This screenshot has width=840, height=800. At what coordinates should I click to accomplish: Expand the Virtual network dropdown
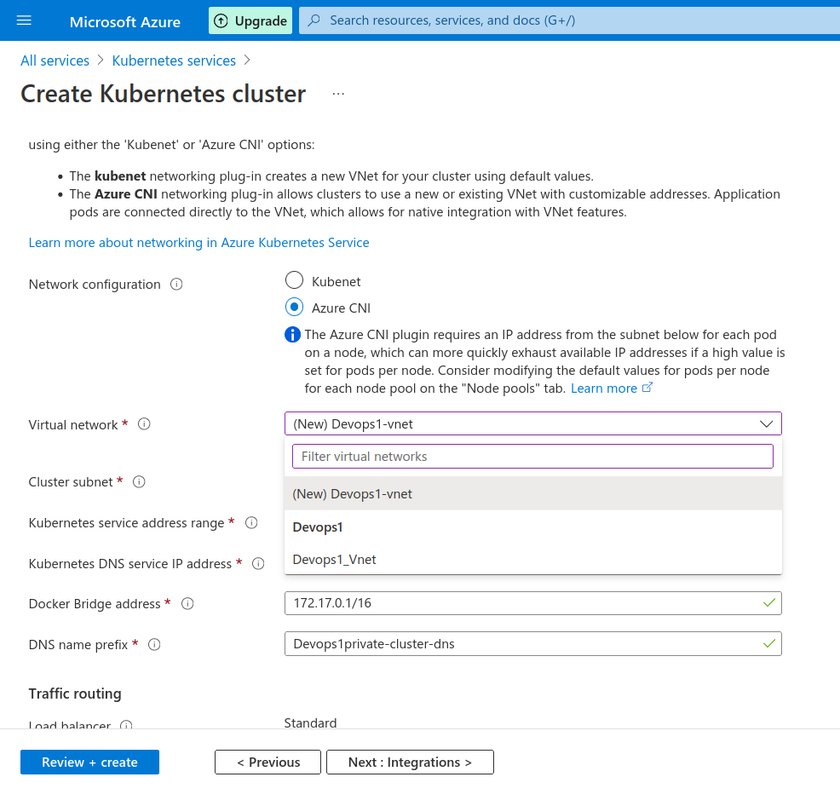[532, 424]
